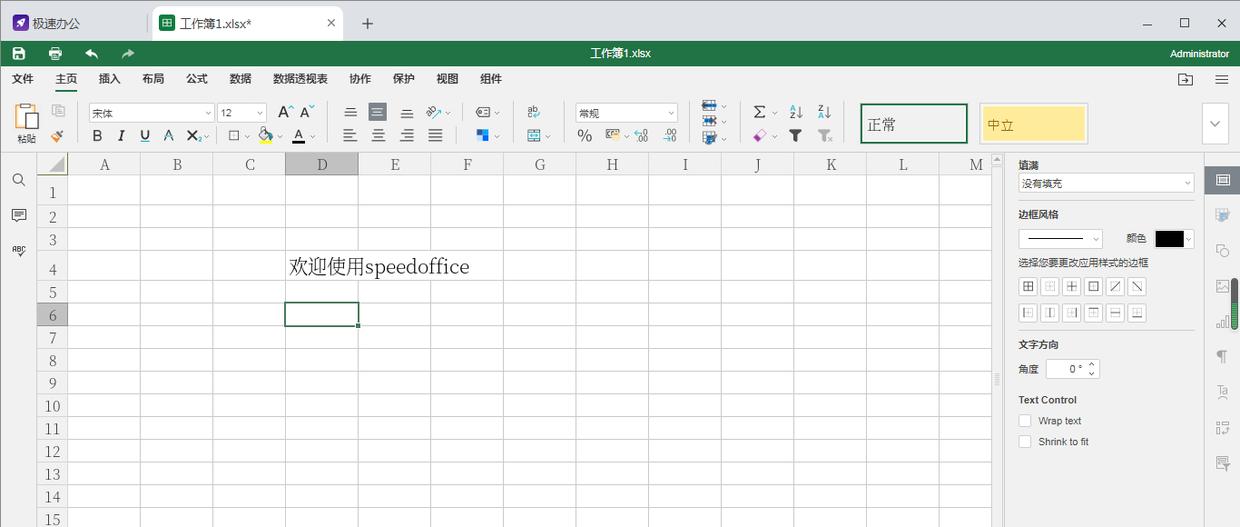Switch to the 数据透视表 tab

tap(300, 79)
